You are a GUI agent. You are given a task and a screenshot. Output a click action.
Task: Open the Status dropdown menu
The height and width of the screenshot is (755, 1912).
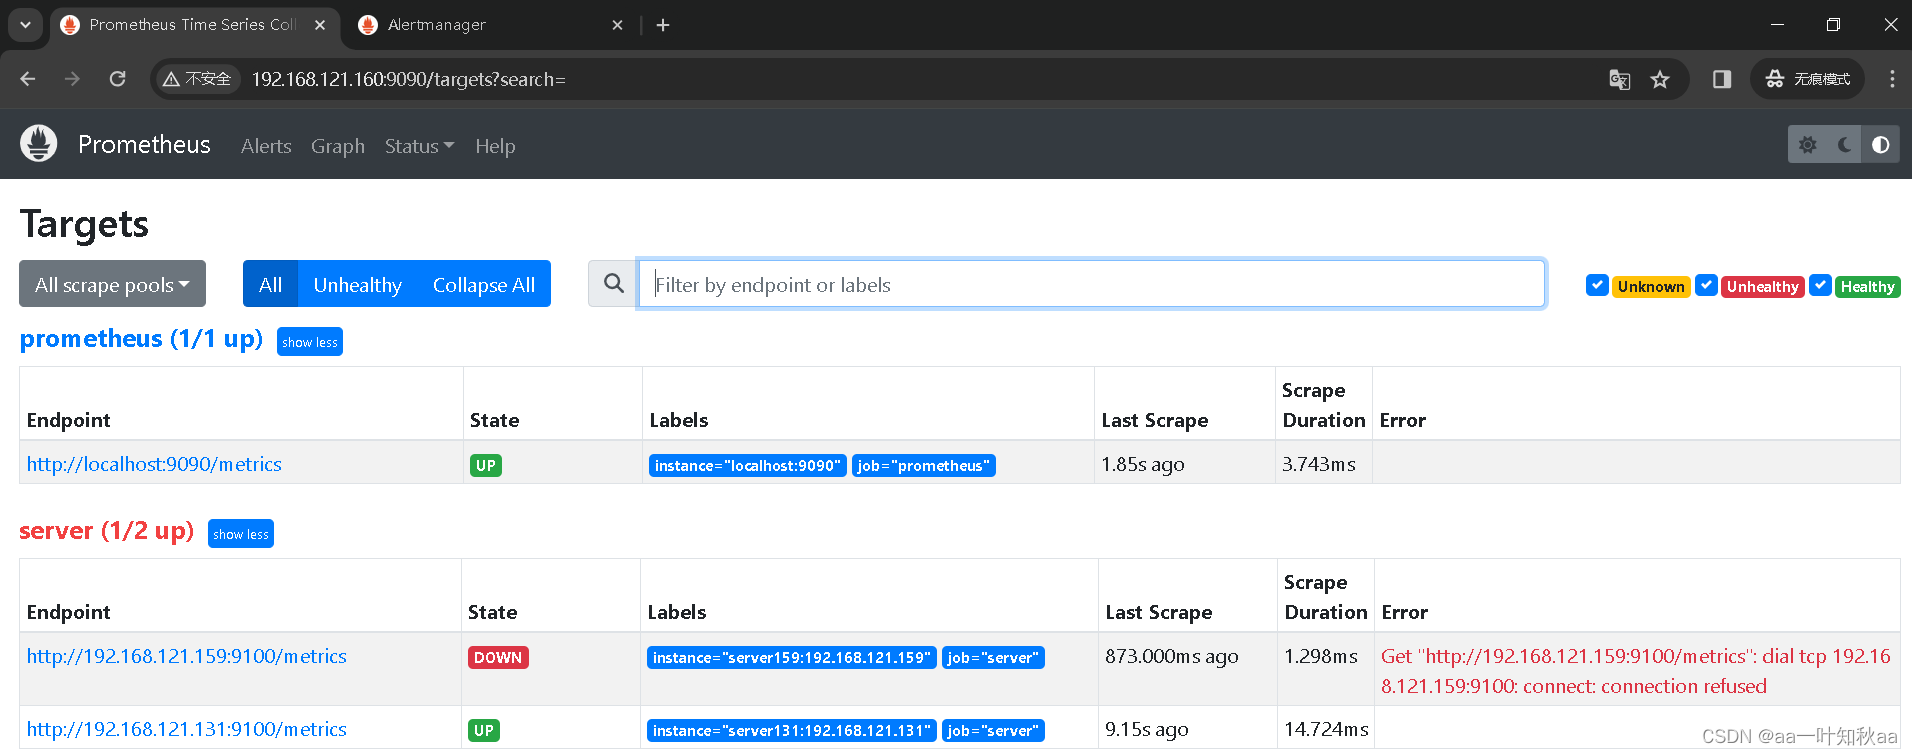point(419,146)
